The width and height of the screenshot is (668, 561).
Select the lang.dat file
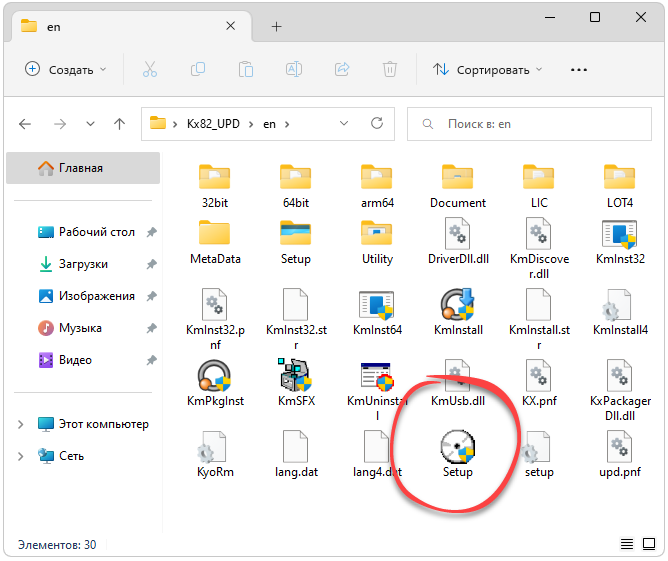pyautogui.click(x=296, y=455)
